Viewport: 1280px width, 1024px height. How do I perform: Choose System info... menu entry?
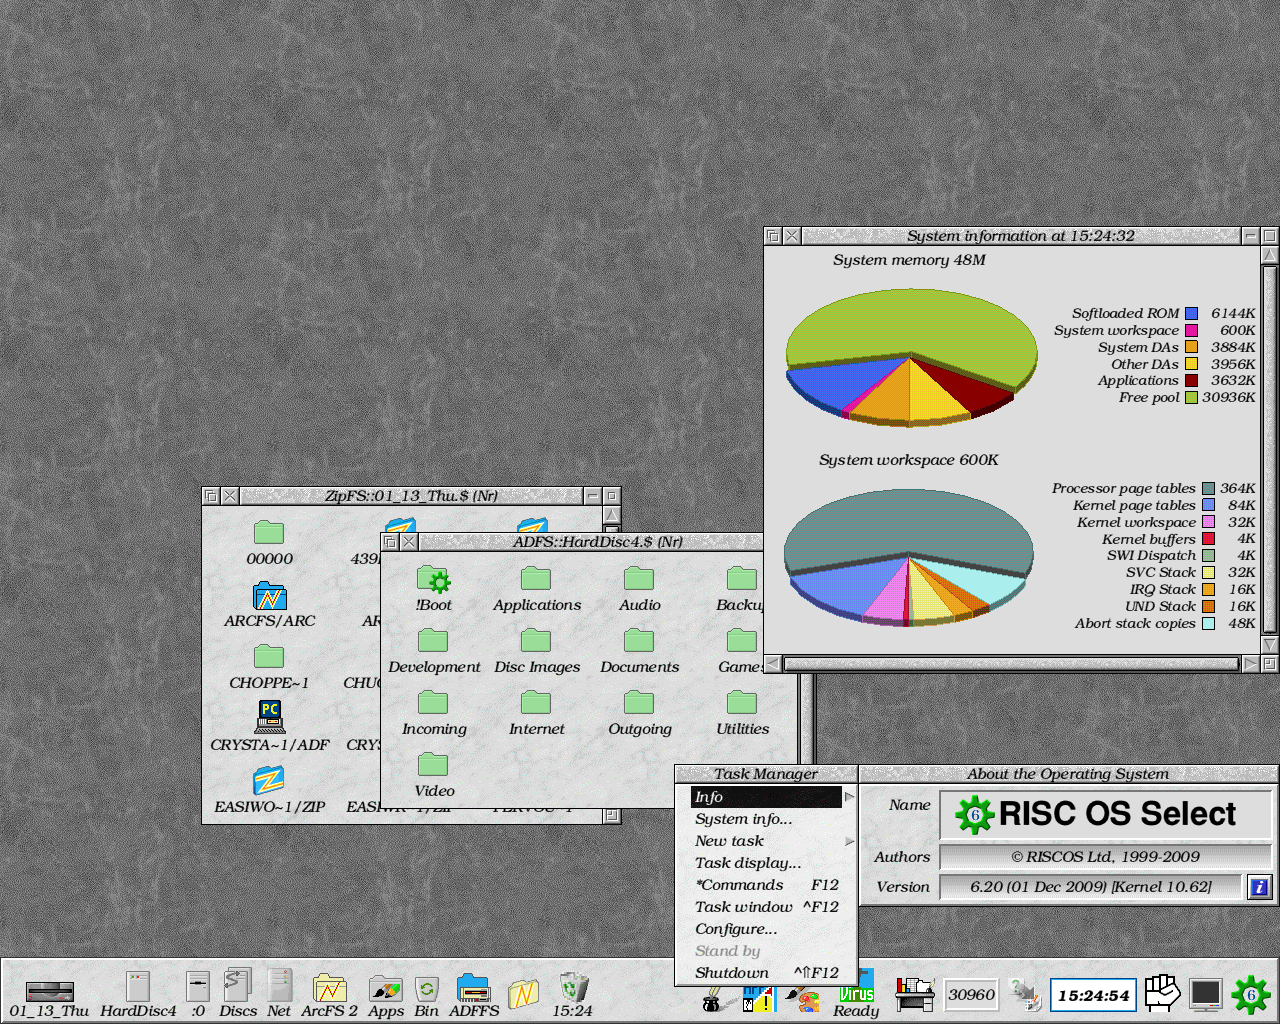coord(766,819)
